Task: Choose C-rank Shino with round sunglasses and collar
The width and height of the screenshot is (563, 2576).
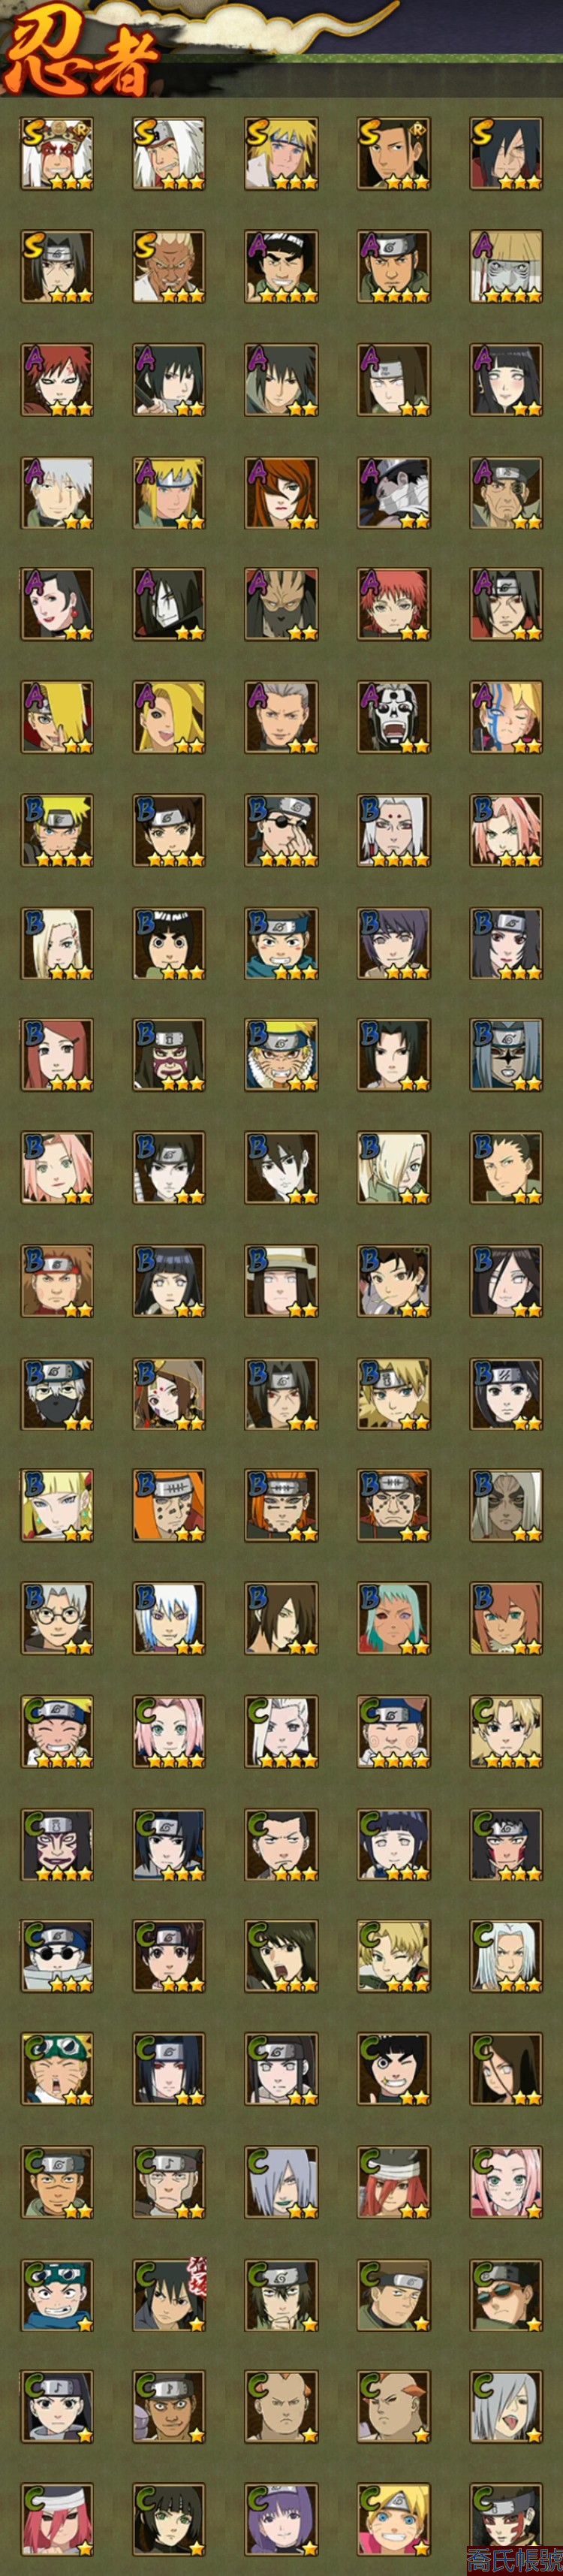Action: coord(57,1956)
